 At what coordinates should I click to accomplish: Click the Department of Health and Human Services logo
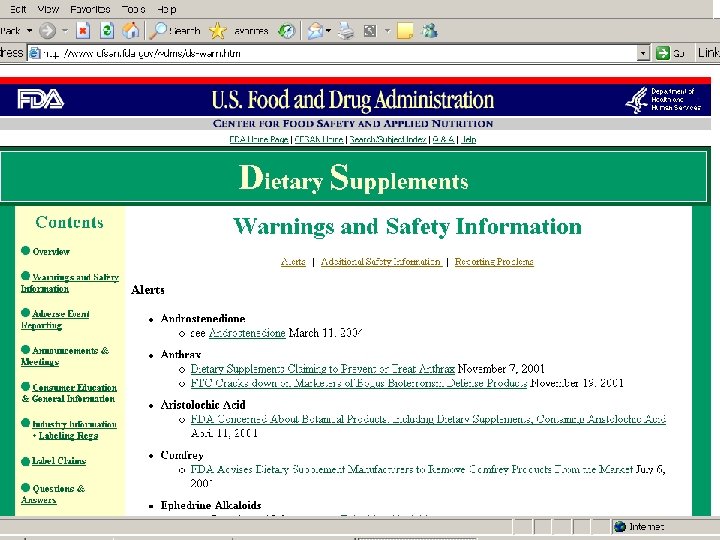663,100
